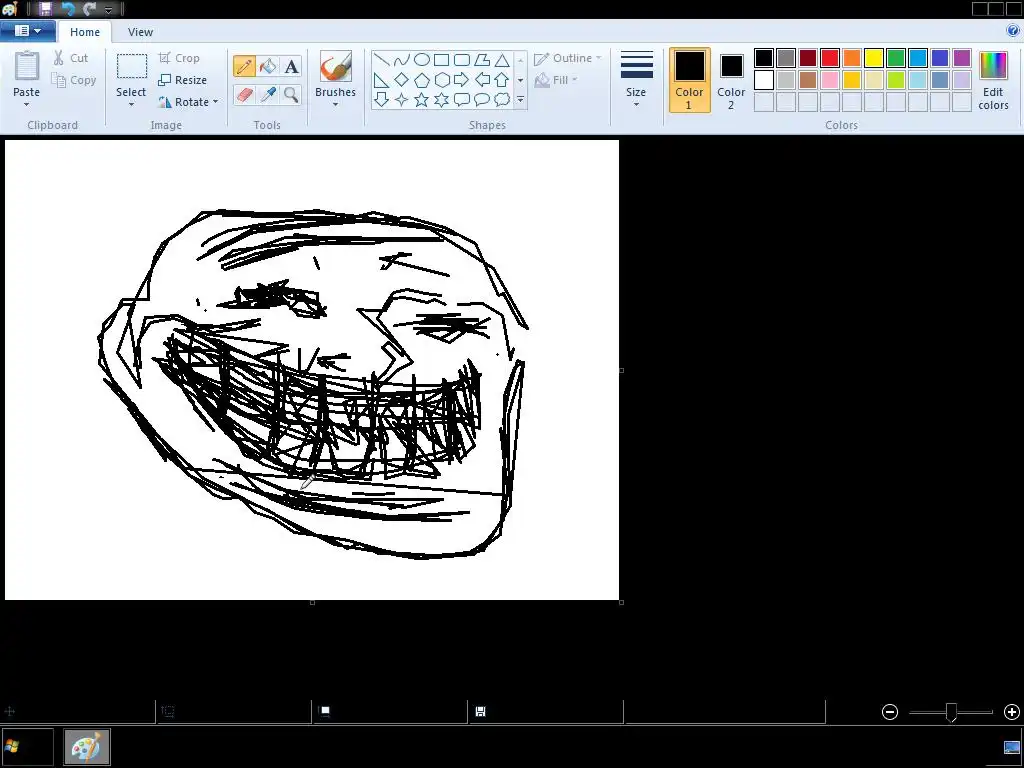This screenshot has width=1024, height=768.
Task: Open the Outline dropdown
Action: pos(568,58)
